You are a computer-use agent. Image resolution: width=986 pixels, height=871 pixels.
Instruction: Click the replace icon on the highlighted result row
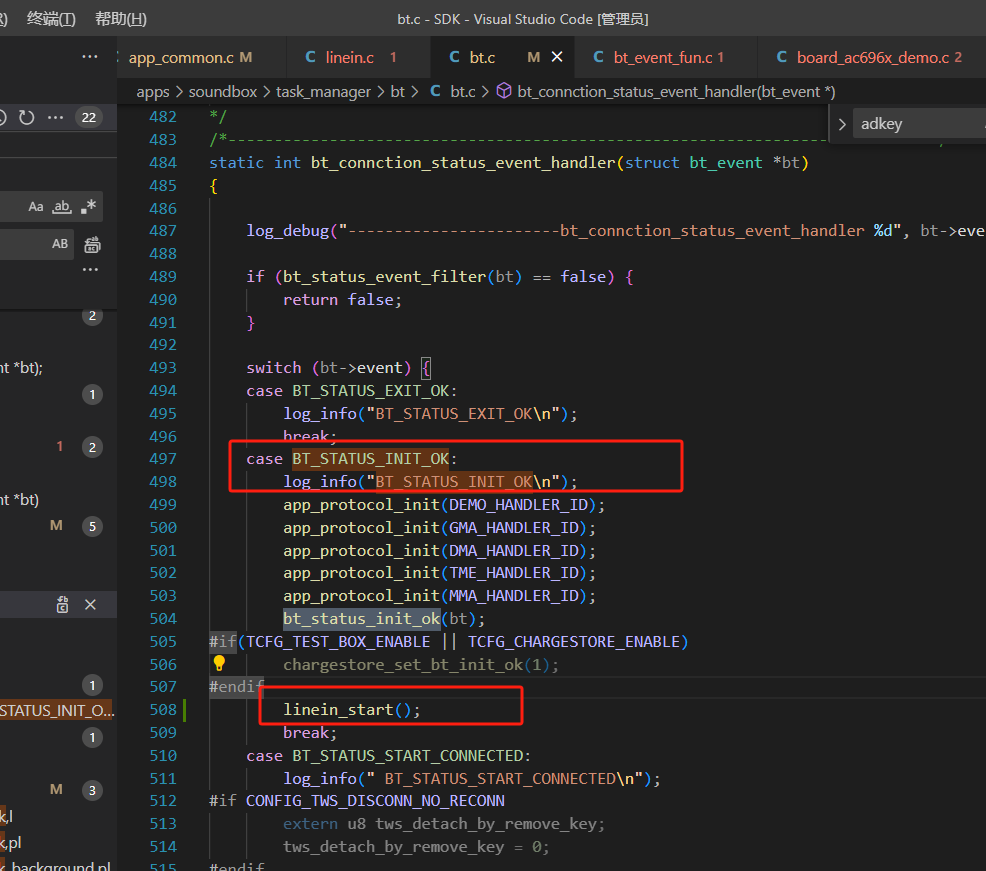(x=62, y=604)
